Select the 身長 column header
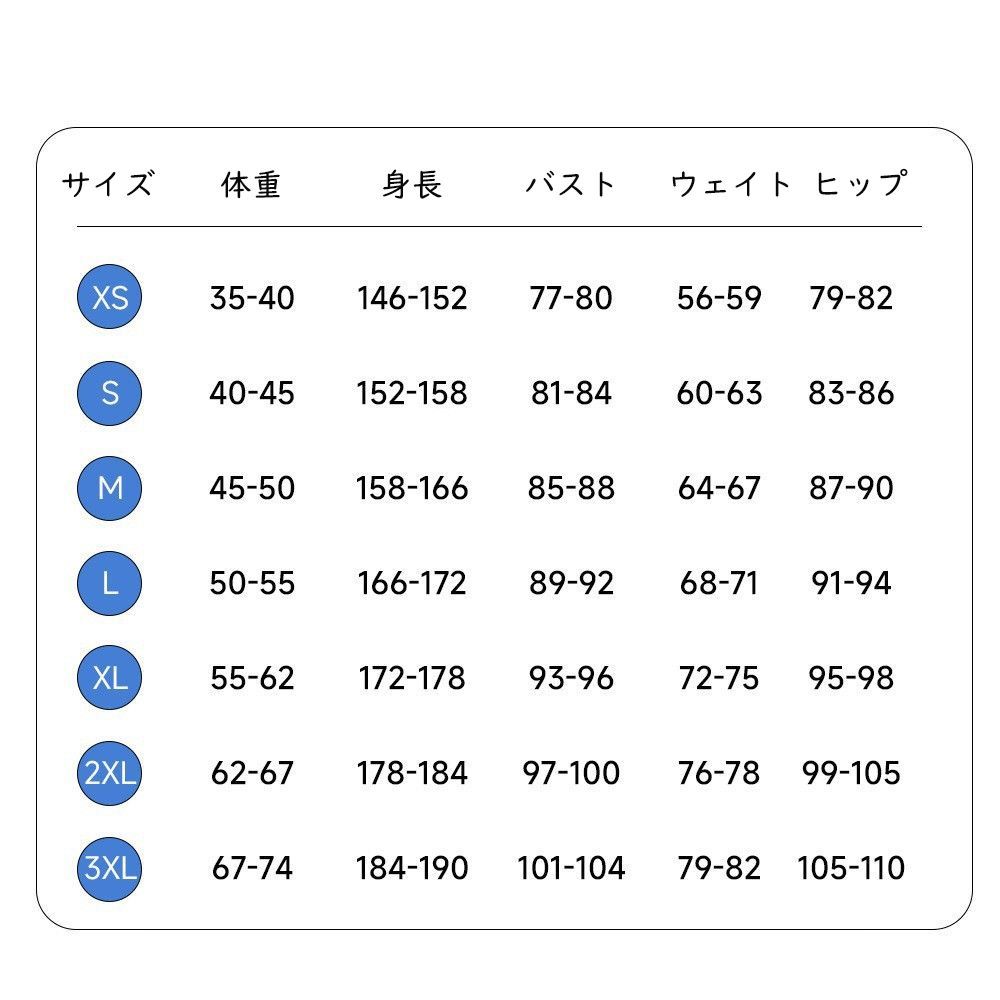The width and height of the screenshot is (1000, 1000). click(411, 185)
